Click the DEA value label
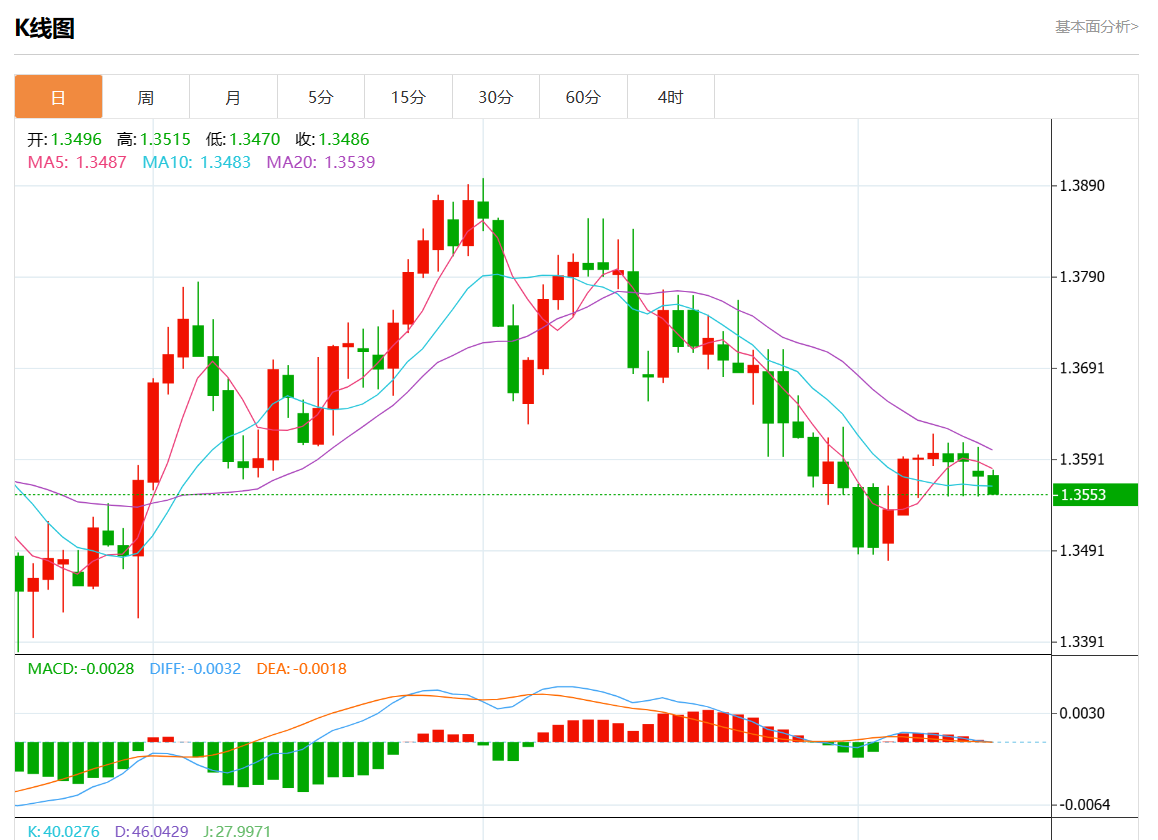 click(301, 669)
